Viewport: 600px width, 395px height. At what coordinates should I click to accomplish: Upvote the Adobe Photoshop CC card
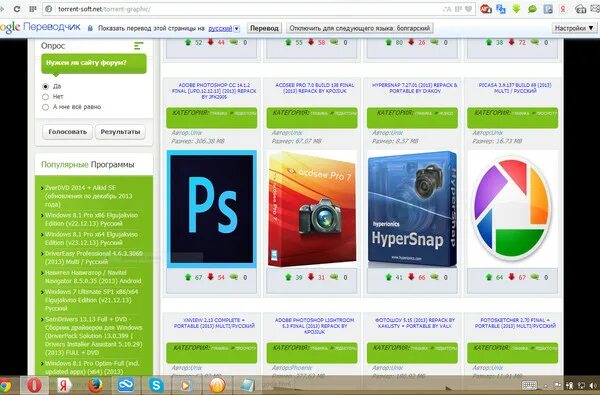(x=188, y=277)
